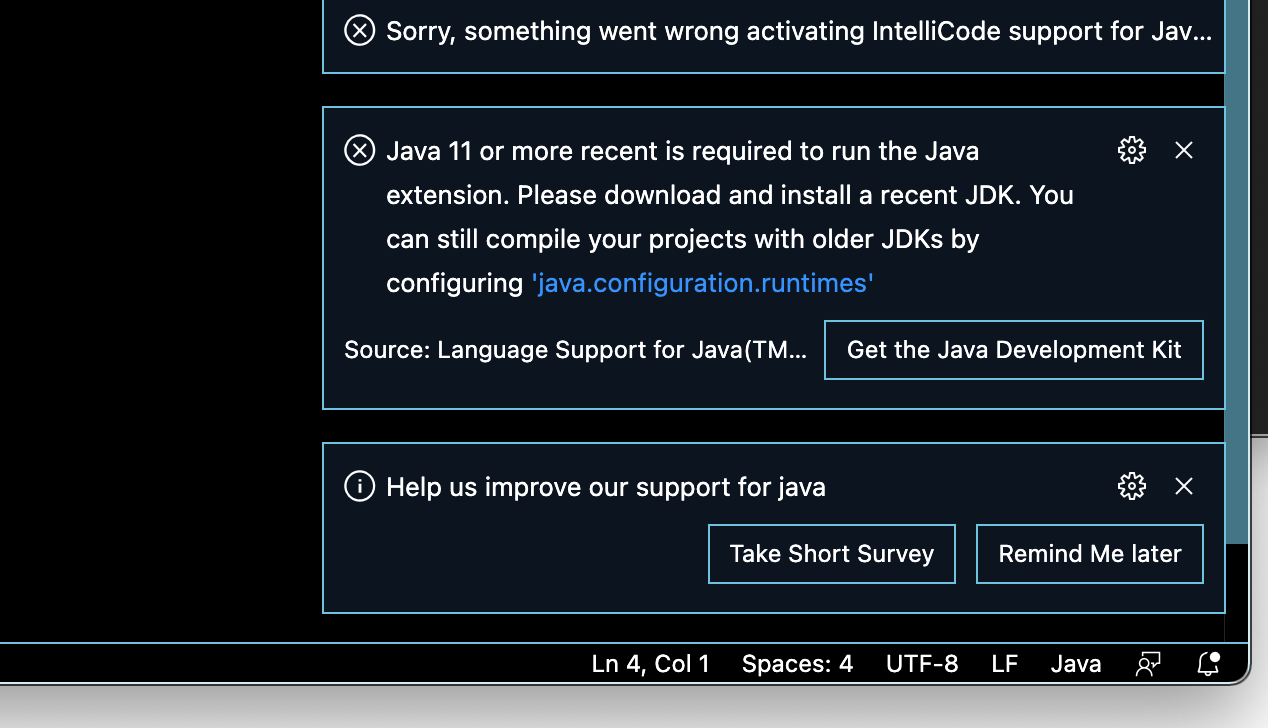Click the error icon on the IntelliCode notification

pos(359,31)
